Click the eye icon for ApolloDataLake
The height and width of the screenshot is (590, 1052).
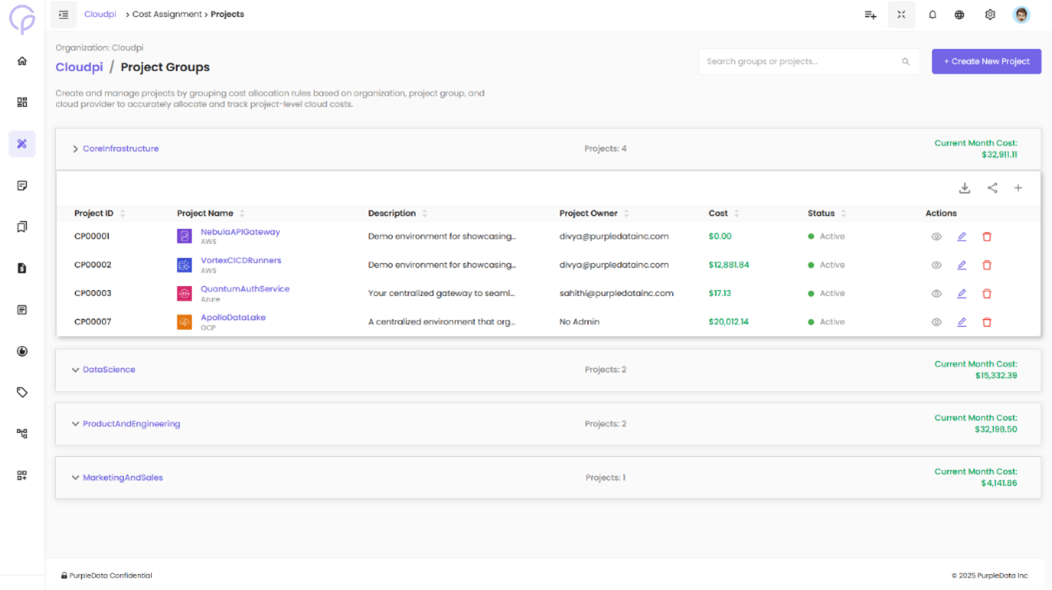click(x=936, y=322)
